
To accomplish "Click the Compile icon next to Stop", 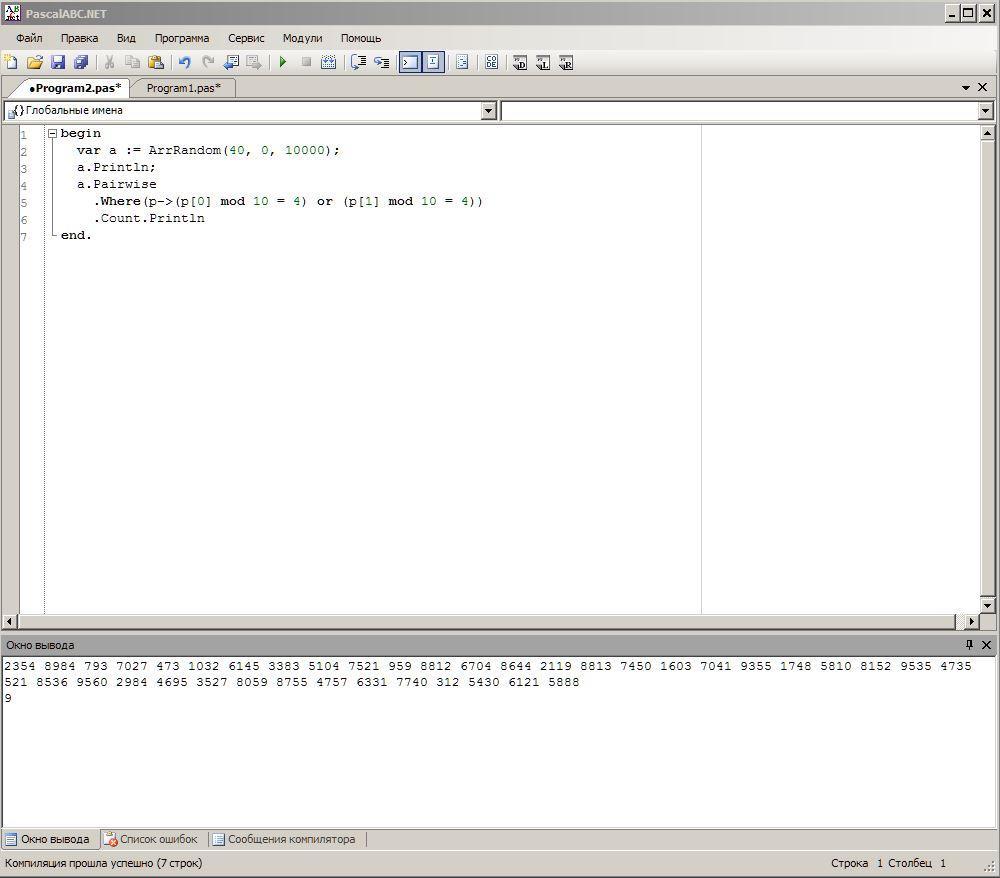I will (x=328, y=62).
